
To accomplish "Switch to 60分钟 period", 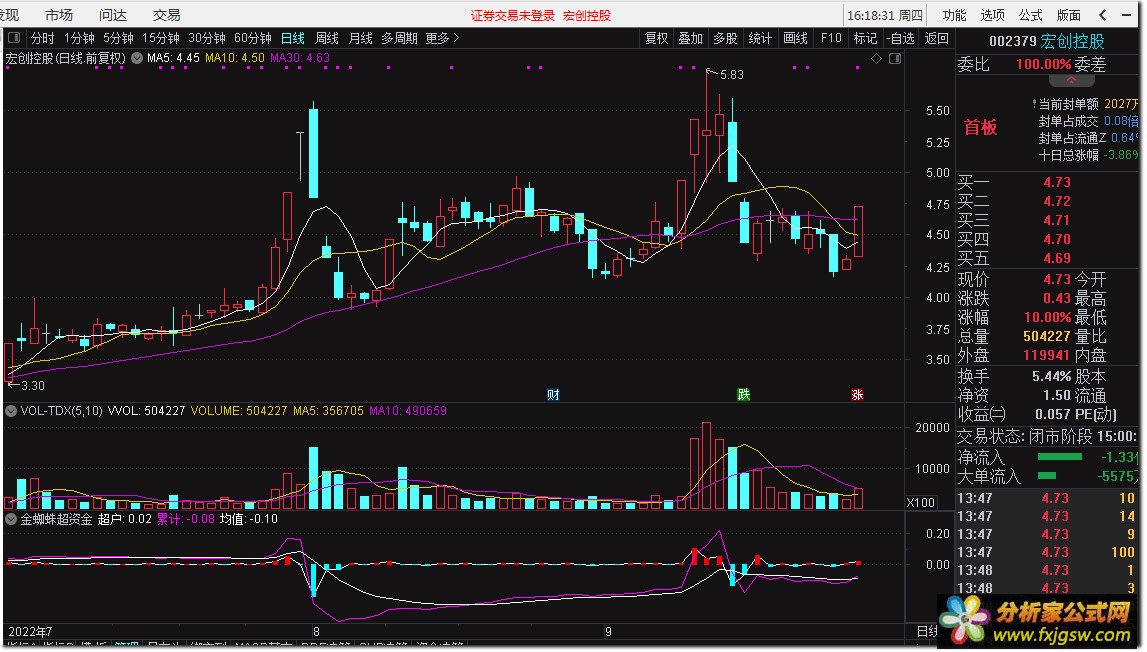I will point(252,37).
